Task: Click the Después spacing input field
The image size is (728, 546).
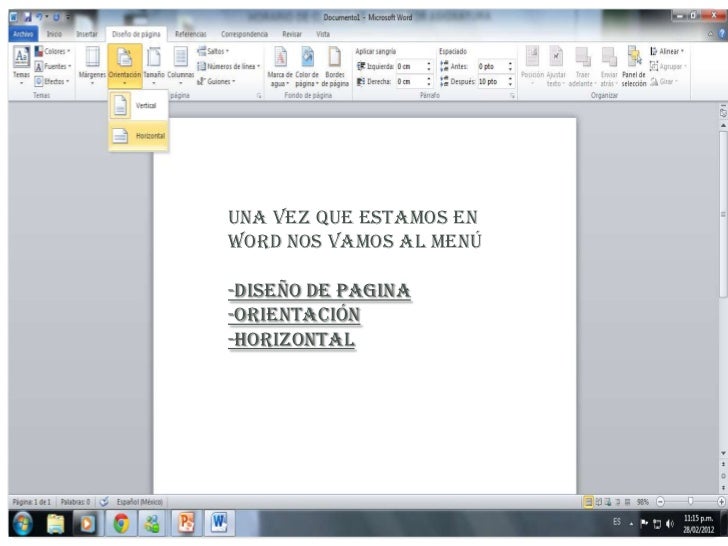Action: coord(492,81)
